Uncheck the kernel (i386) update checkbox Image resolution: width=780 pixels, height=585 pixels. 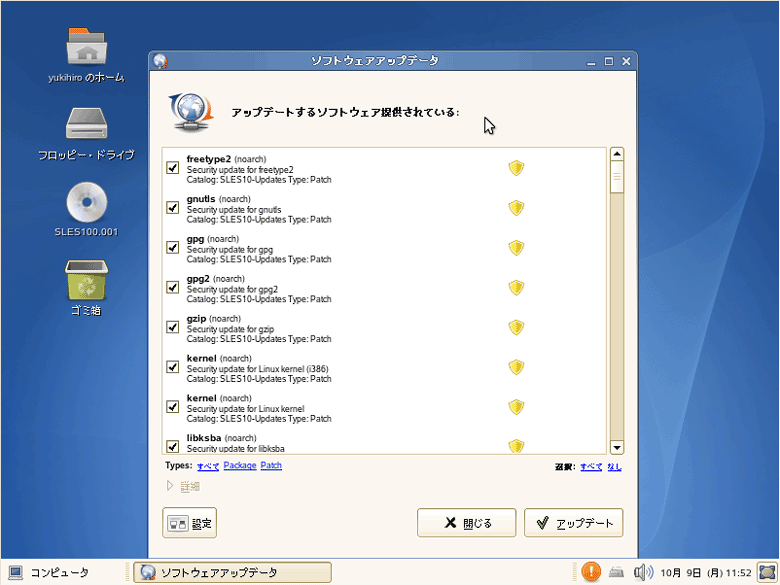[x=173, y=367]
